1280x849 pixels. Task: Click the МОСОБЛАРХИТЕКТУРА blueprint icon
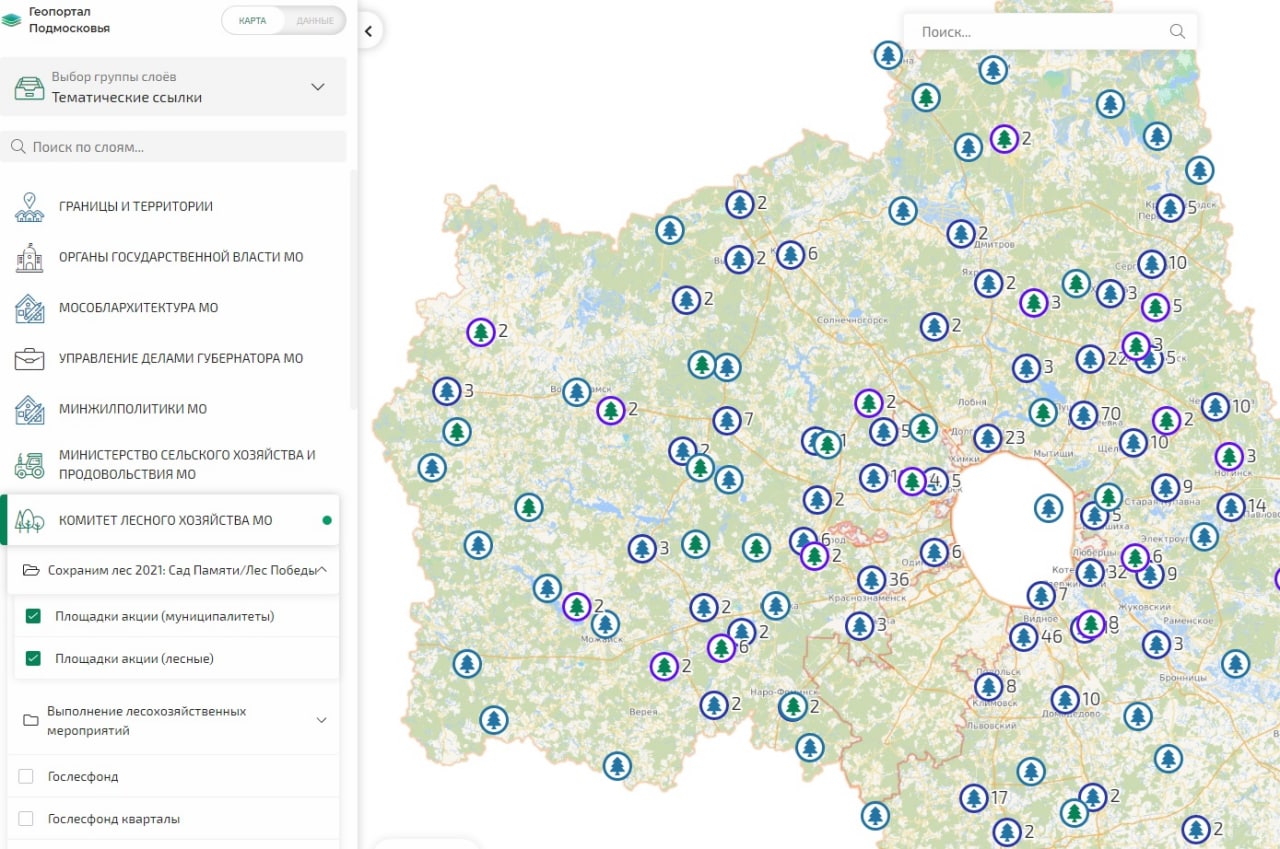pyautogui.click(x=29, y=308)
